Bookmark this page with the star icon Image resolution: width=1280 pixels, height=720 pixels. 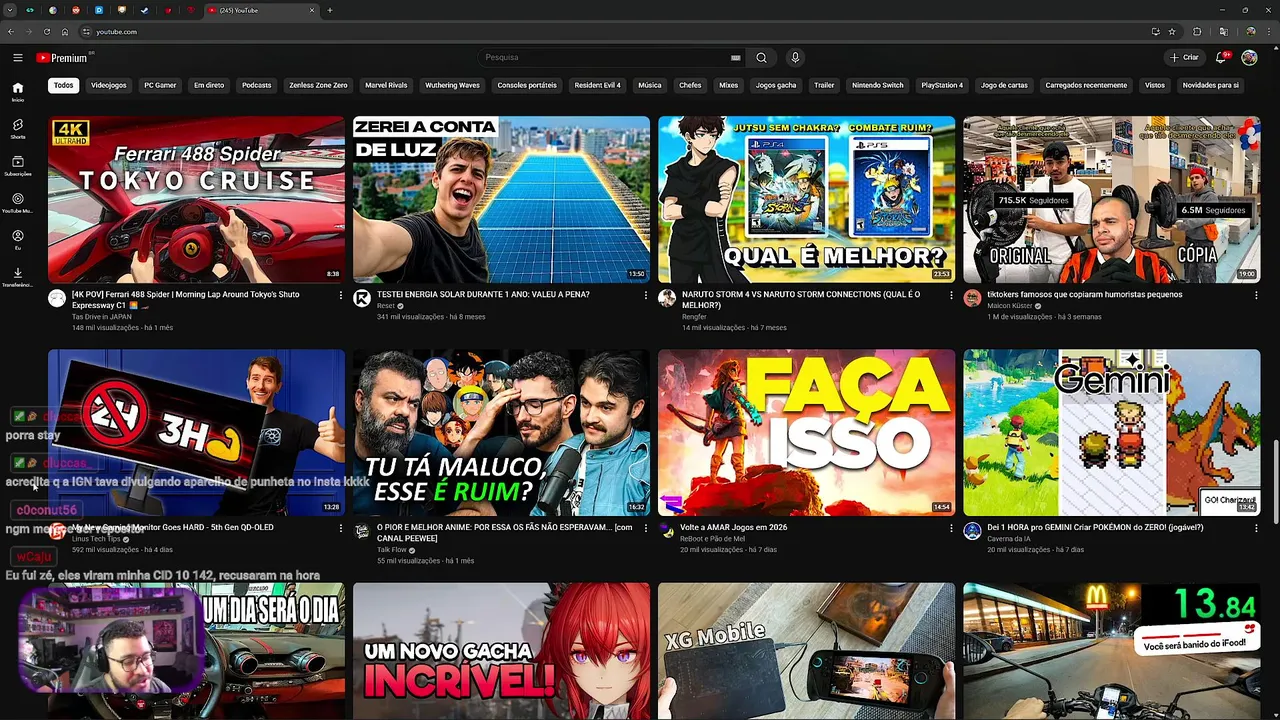pyautogui.click(x=1172, y=32)
